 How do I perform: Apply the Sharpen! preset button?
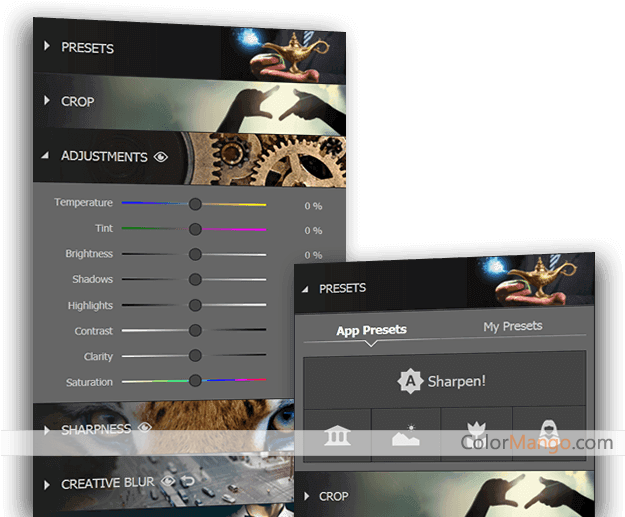pyautogui.click(x=444, y=381)
